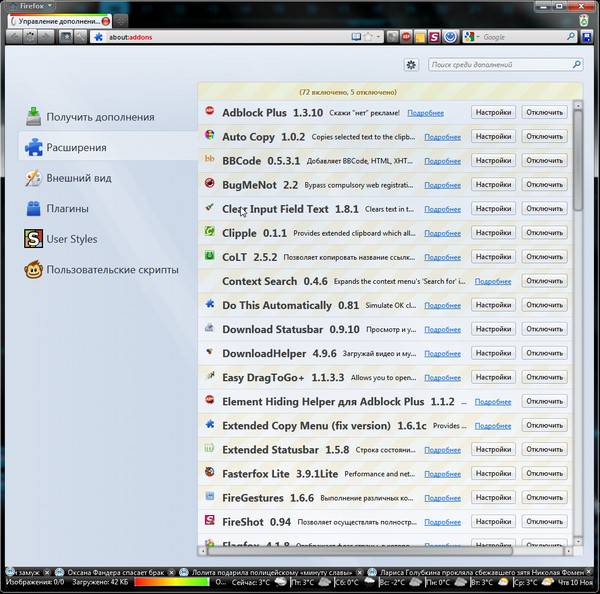
Task: Disable Context Search with Отключить
Action: click(x=545, y=281)
